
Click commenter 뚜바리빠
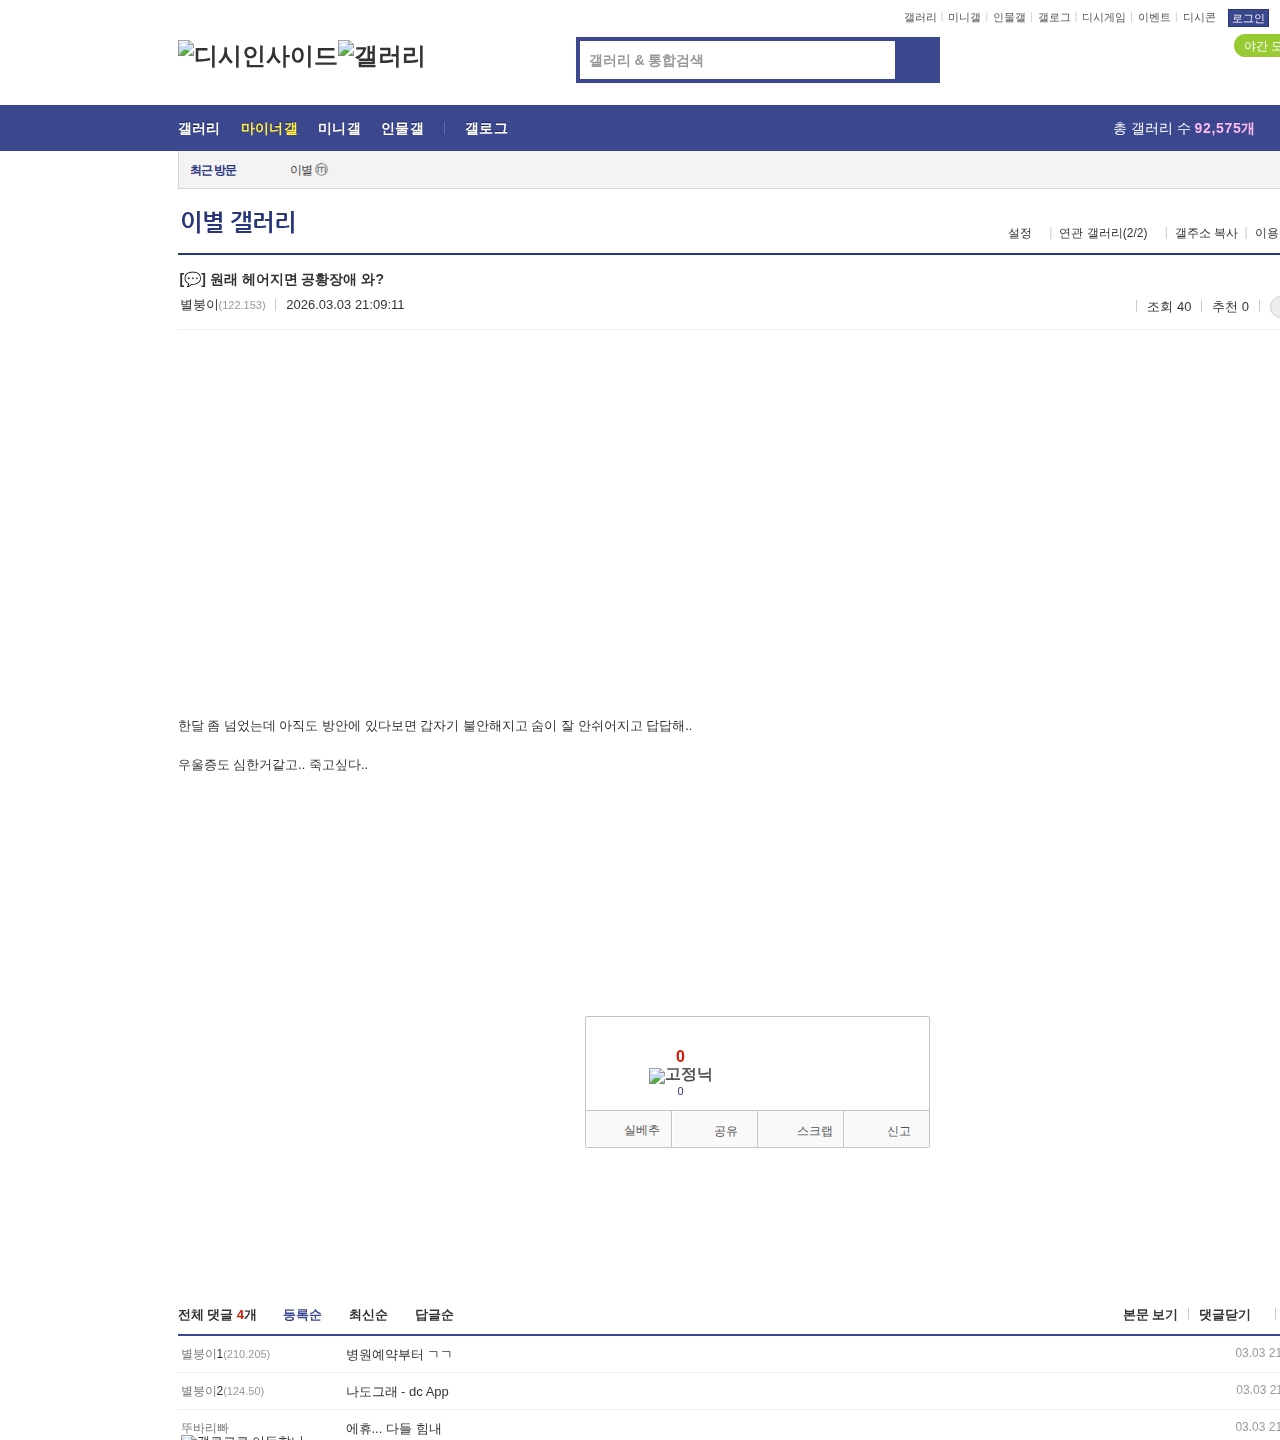205,1428
